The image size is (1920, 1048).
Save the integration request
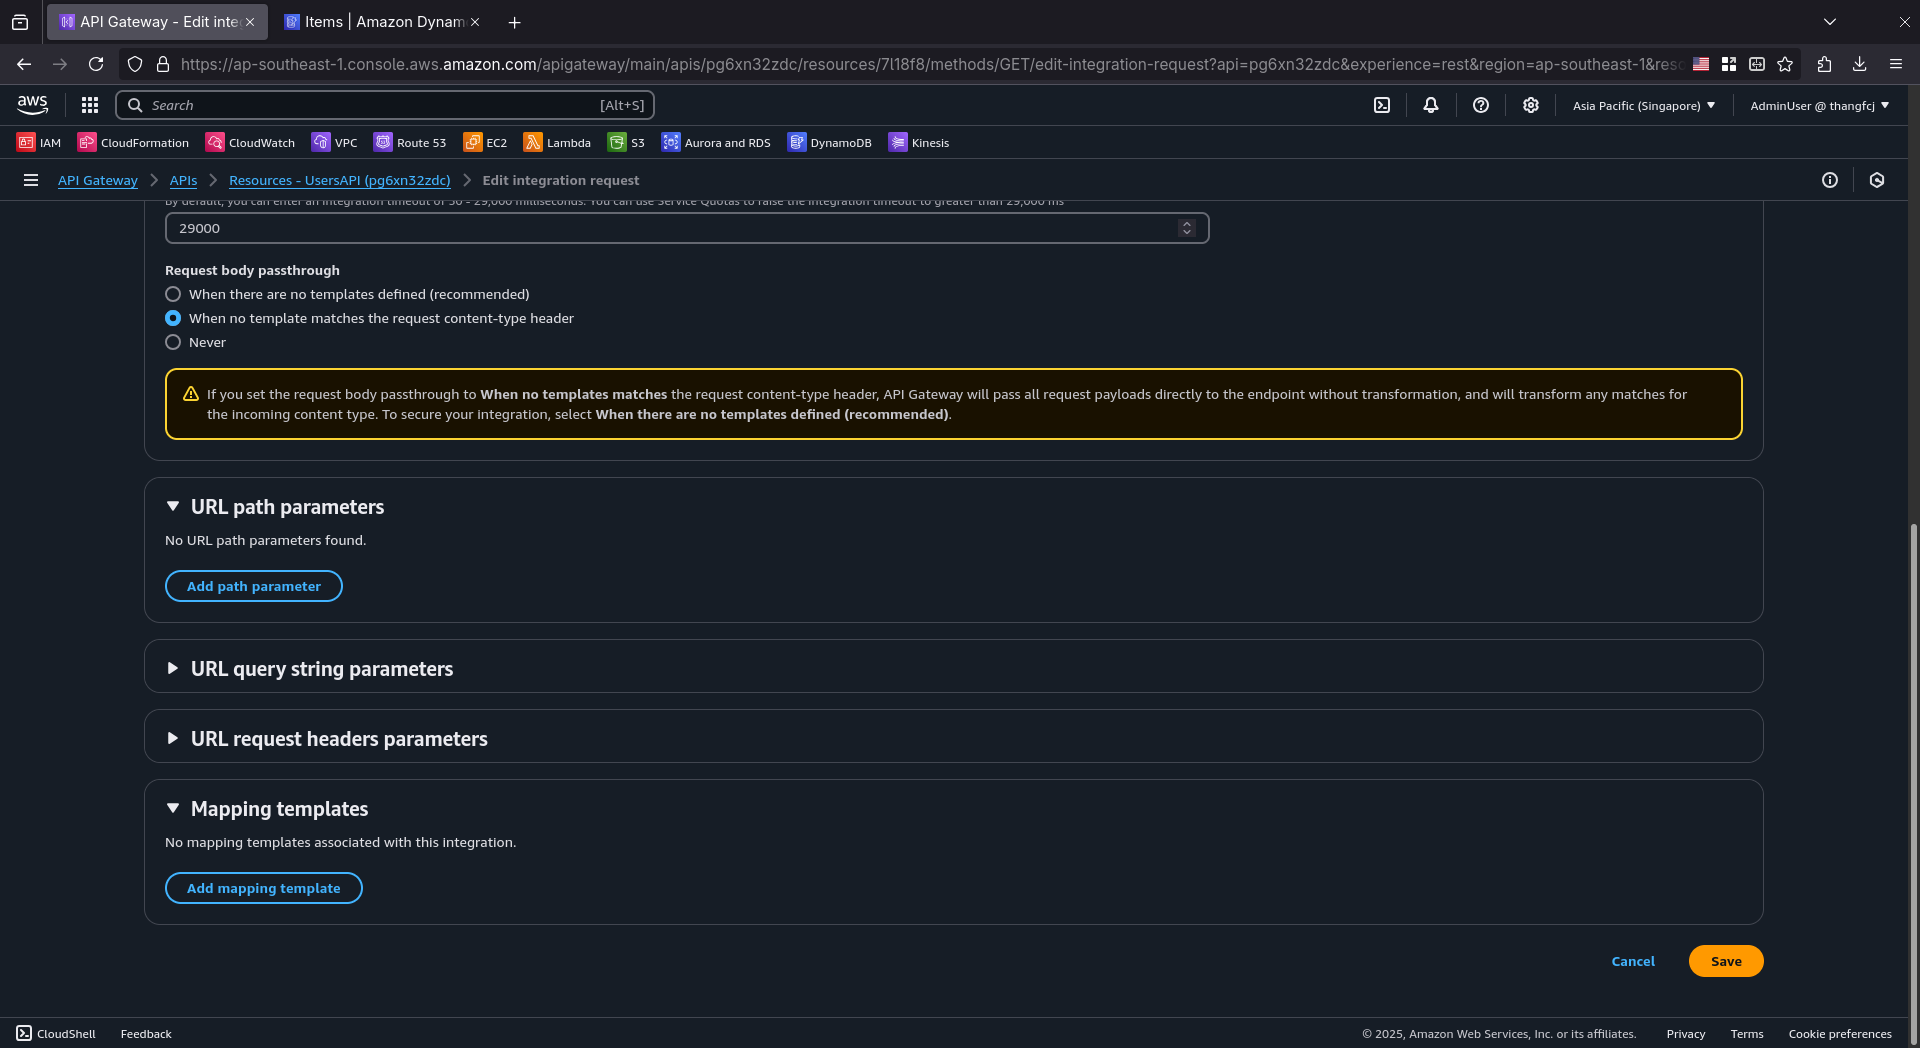[1726, 961]
